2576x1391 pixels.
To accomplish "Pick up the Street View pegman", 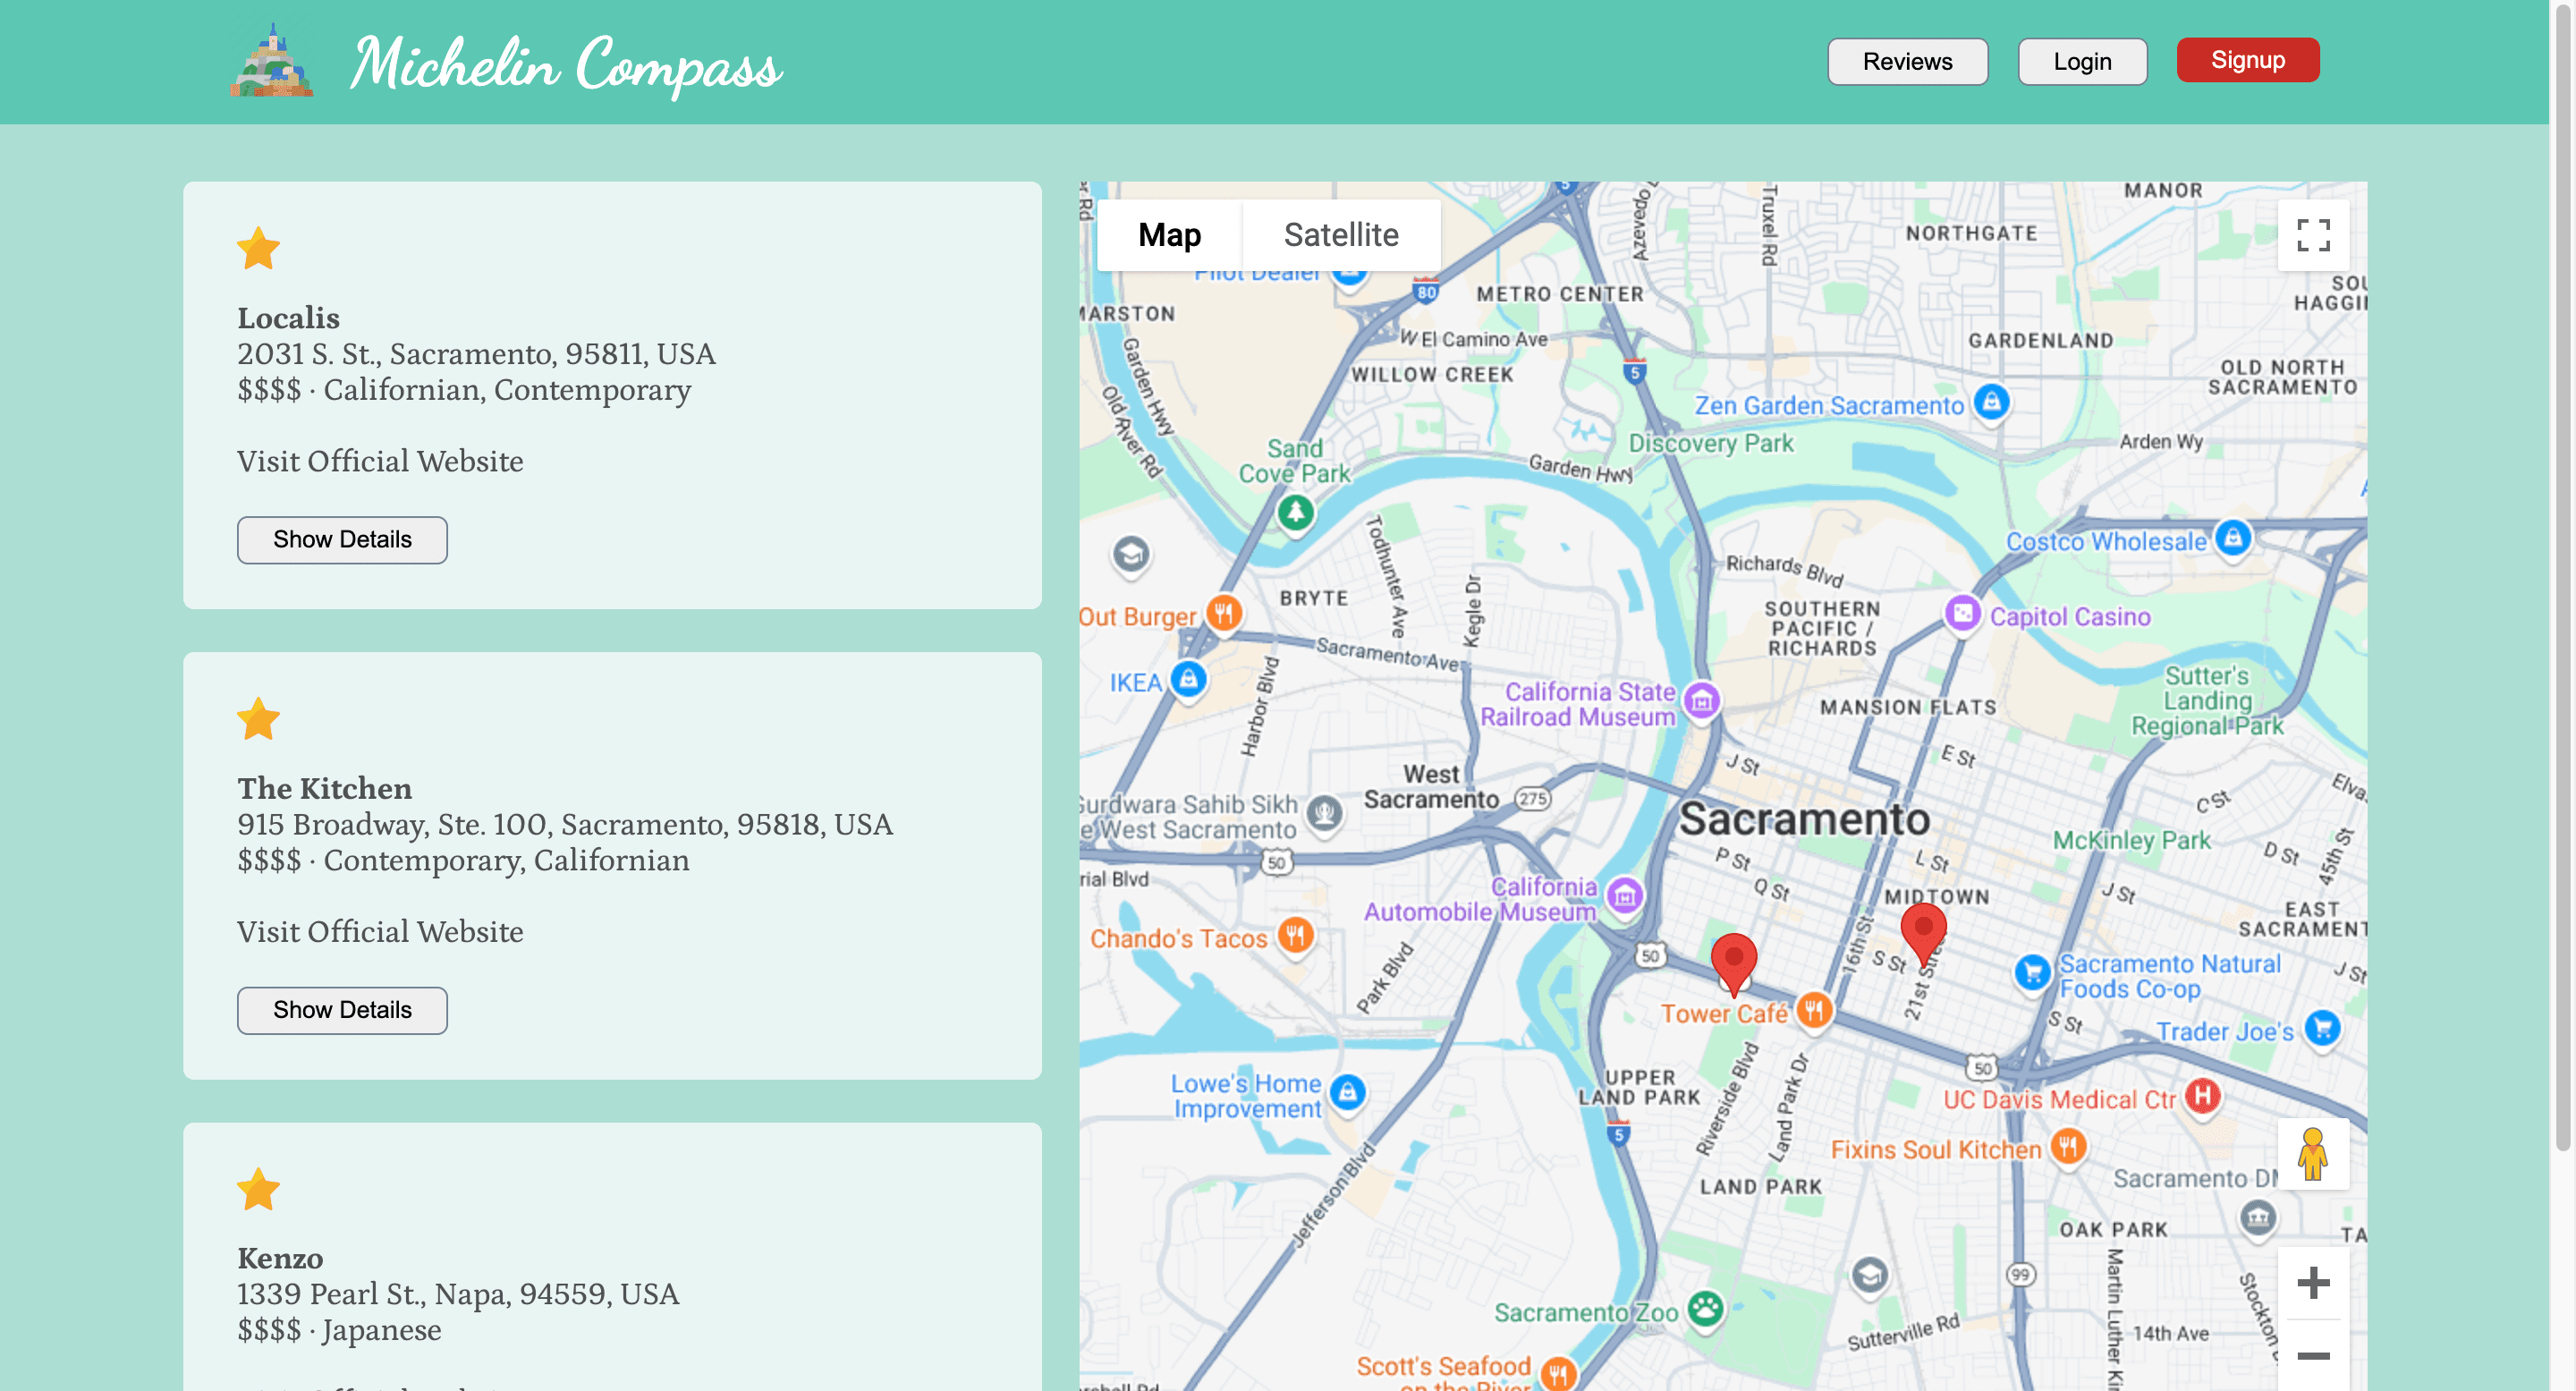I will tap(2312, 1153).
